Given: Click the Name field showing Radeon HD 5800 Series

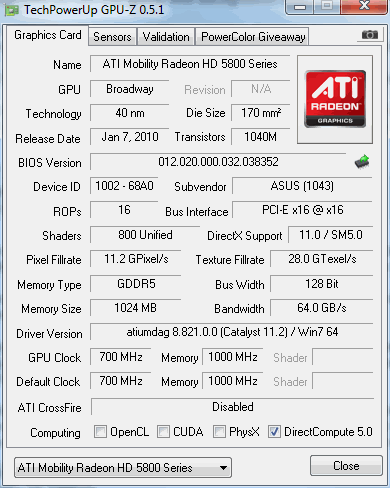Looking at the screenshot, I should click(x=190, y=64).
